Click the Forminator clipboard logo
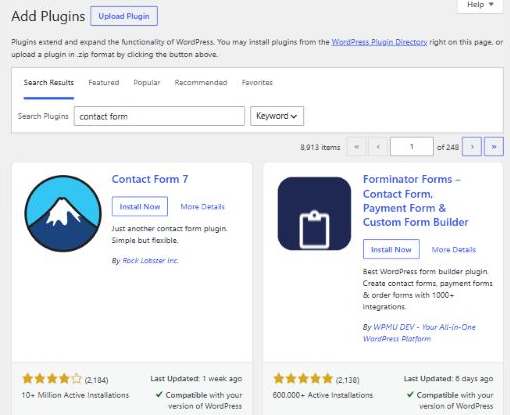 click(x=314, y=213)
